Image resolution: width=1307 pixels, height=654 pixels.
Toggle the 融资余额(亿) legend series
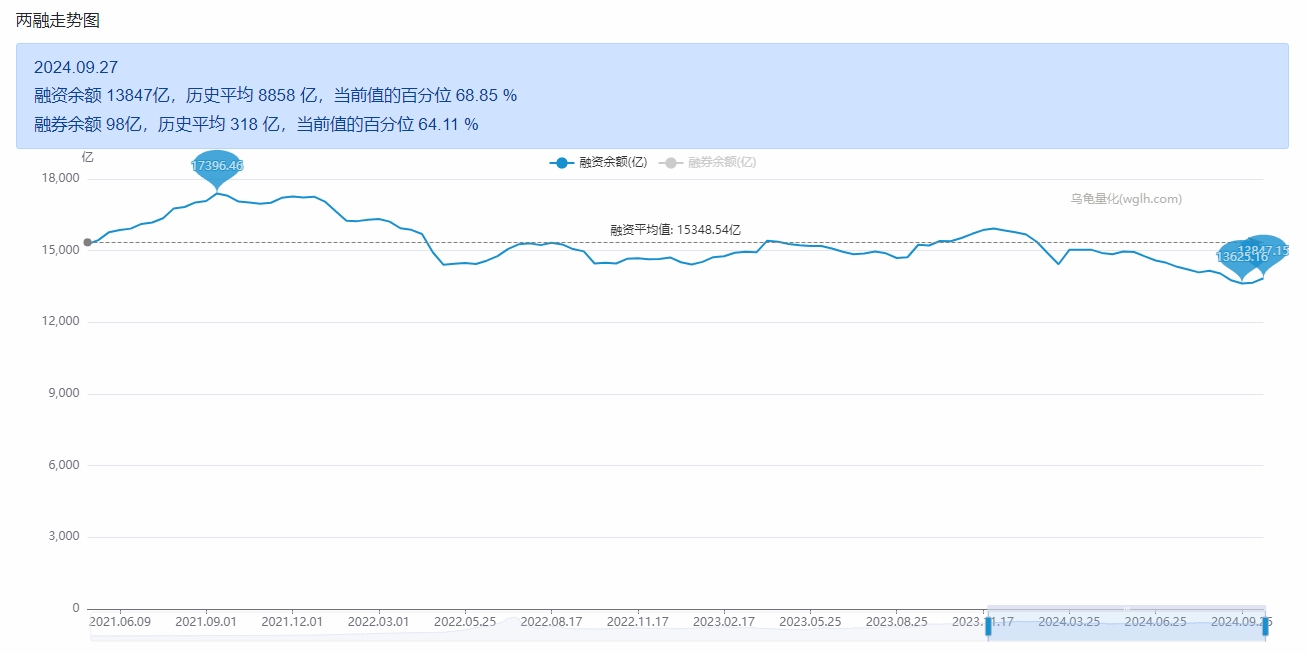click(x=612, y=162)
